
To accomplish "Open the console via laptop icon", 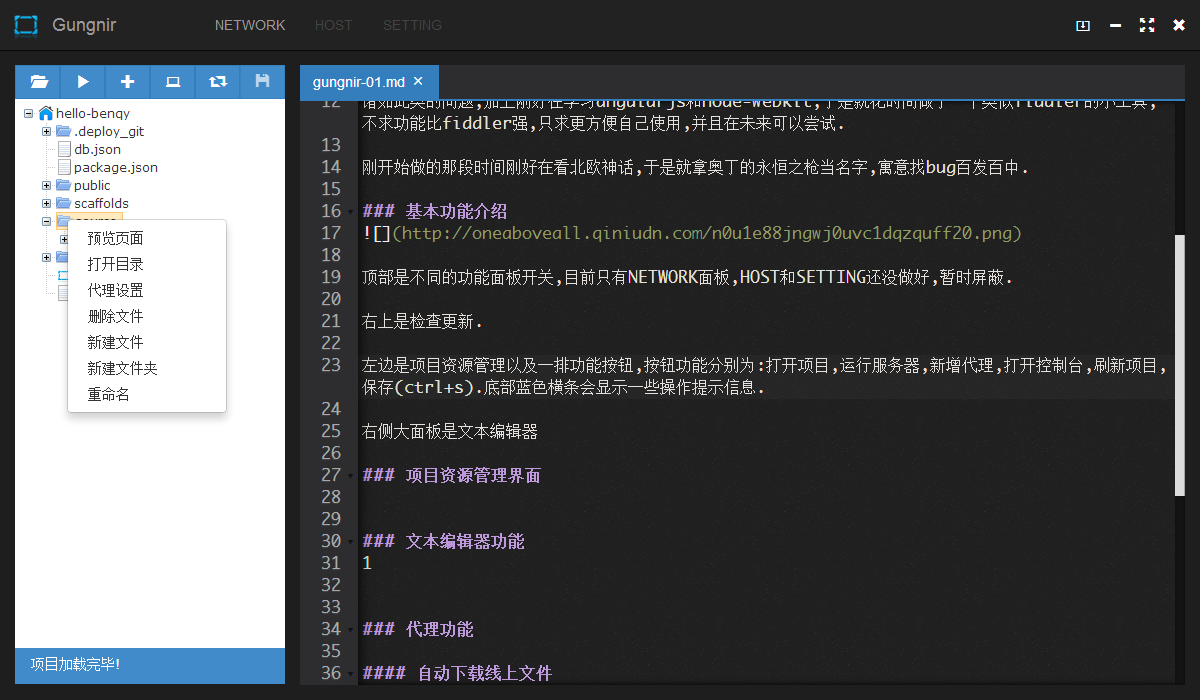I will (x=173, y=82).
